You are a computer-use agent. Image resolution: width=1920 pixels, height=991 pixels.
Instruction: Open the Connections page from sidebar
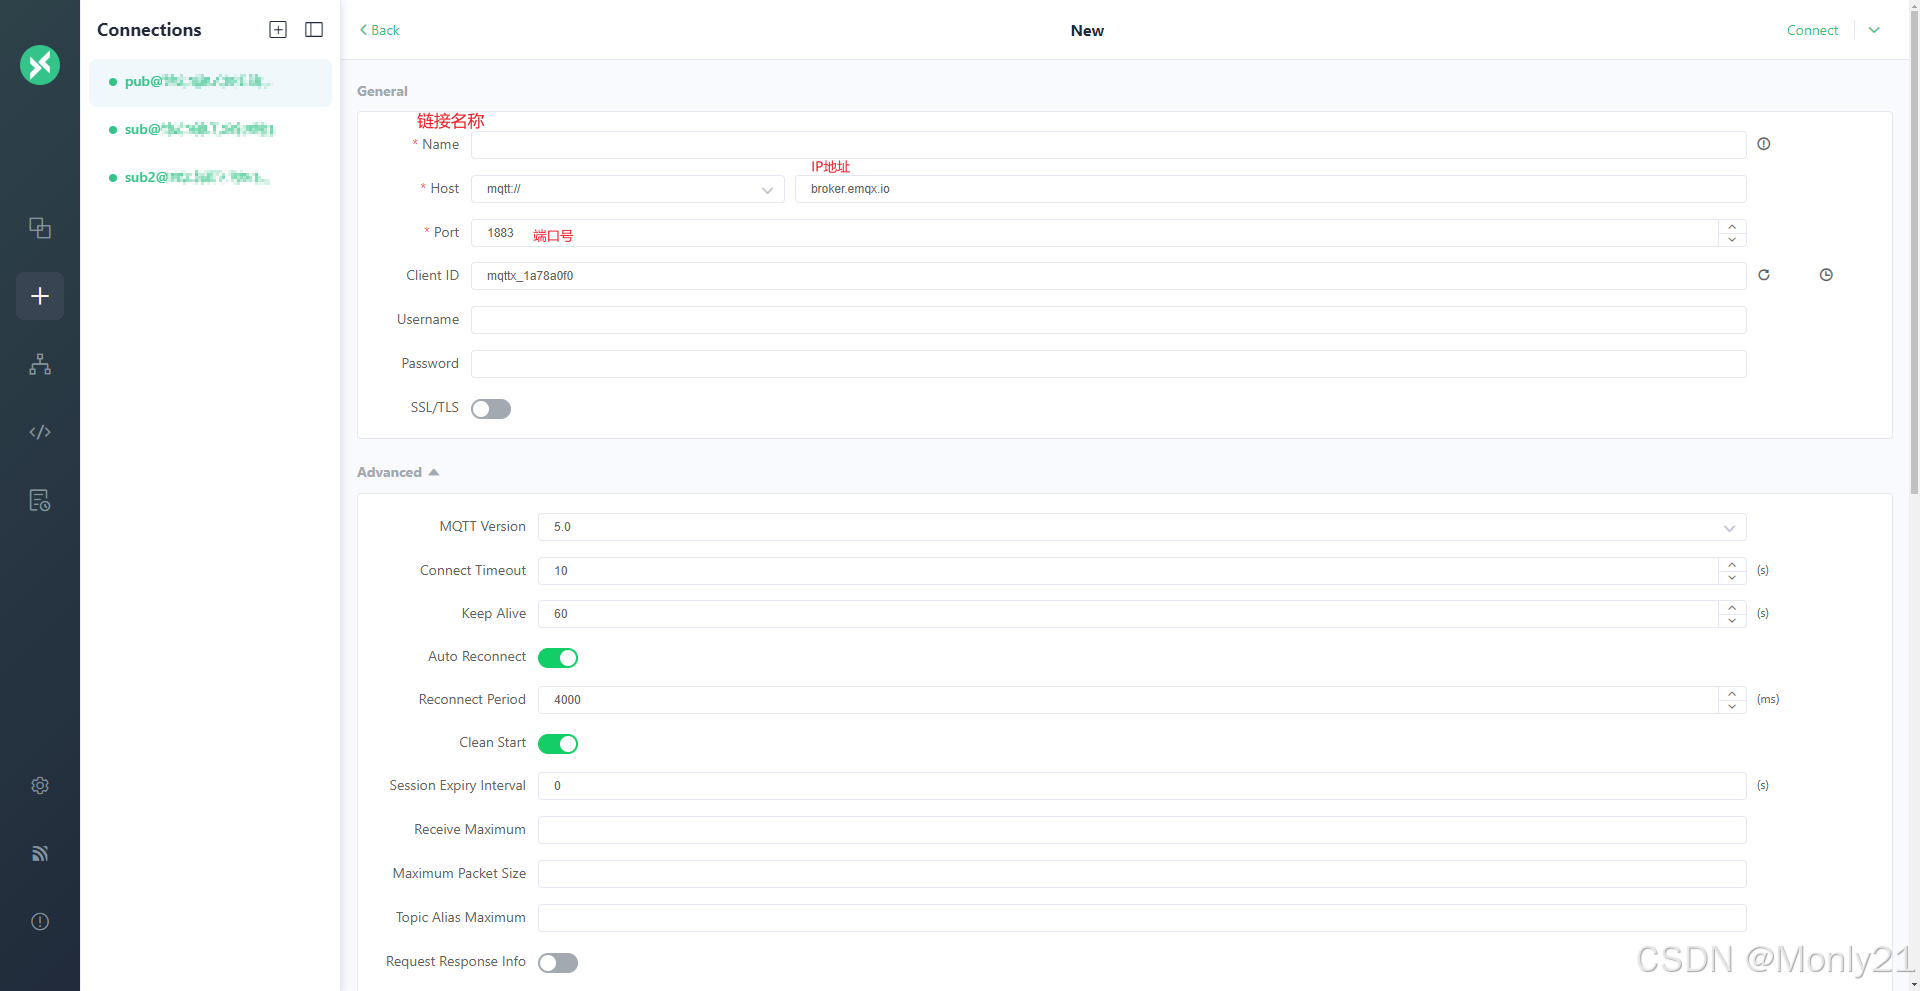(x=40, y=228)
